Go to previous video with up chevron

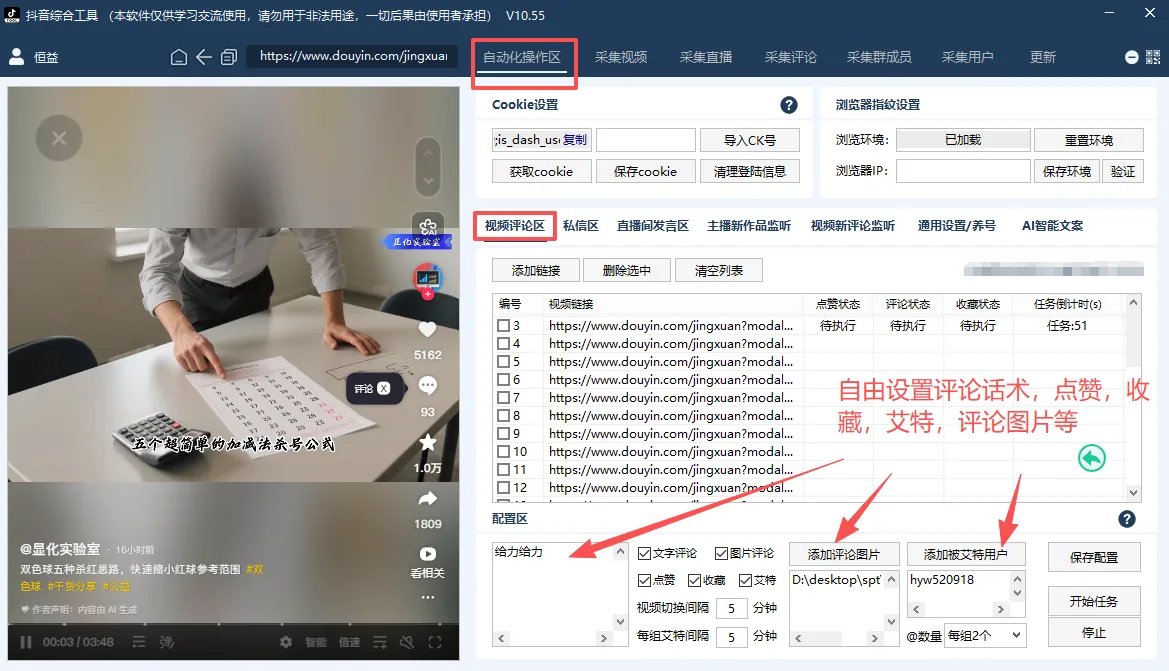click(428, 151)
